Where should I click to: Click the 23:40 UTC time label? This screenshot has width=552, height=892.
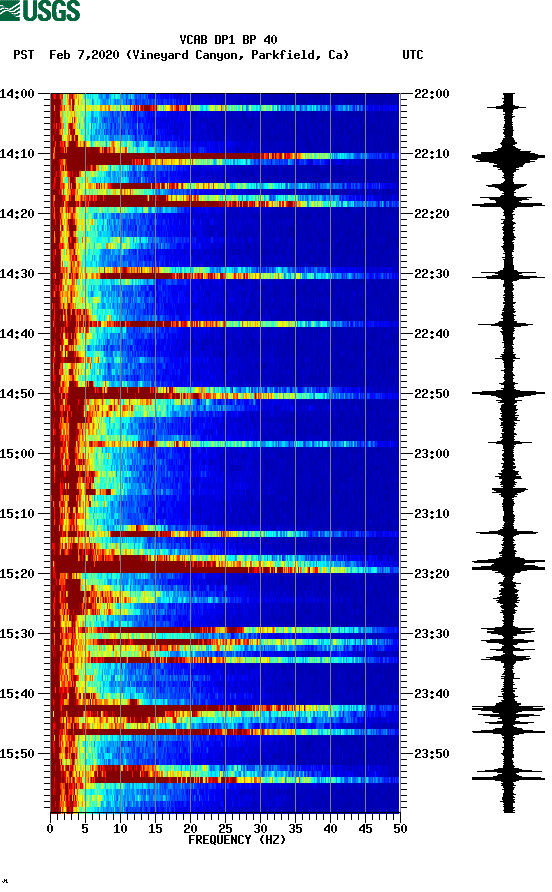(x=432, y=694)
